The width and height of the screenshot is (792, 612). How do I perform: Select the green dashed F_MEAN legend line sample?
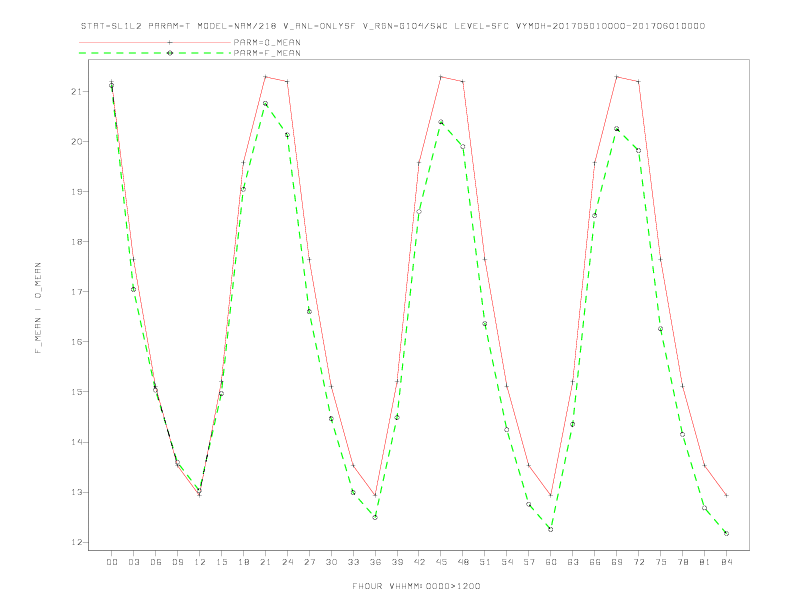coord(155,53)
